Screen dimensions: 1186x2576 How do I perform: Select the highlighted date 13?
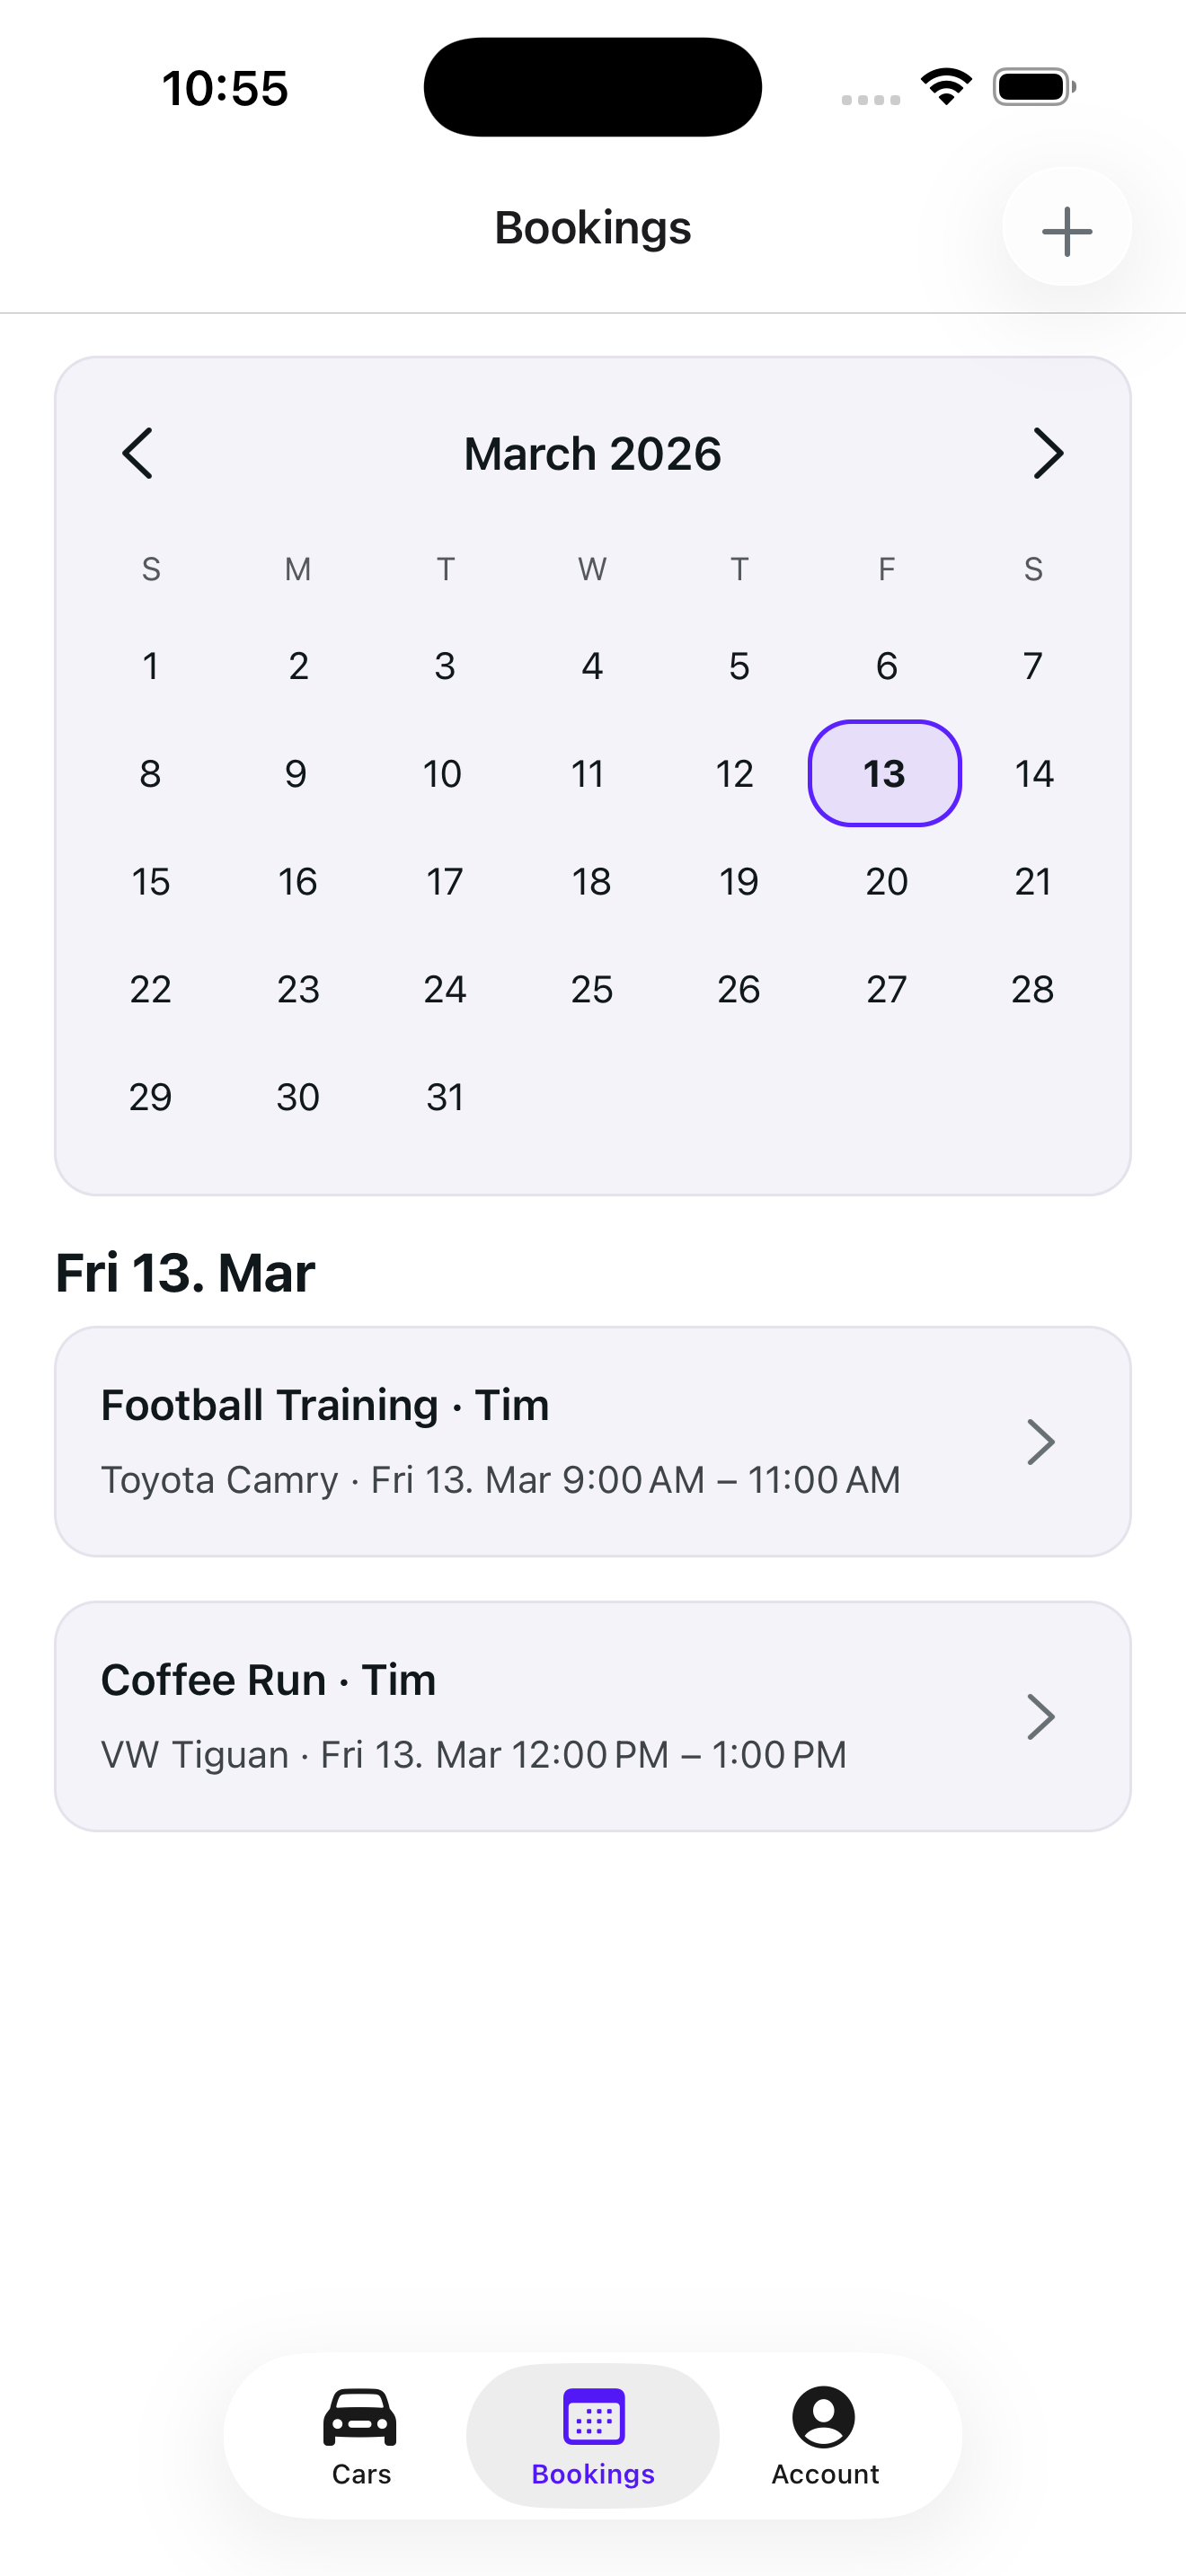[x=884, y=773]
